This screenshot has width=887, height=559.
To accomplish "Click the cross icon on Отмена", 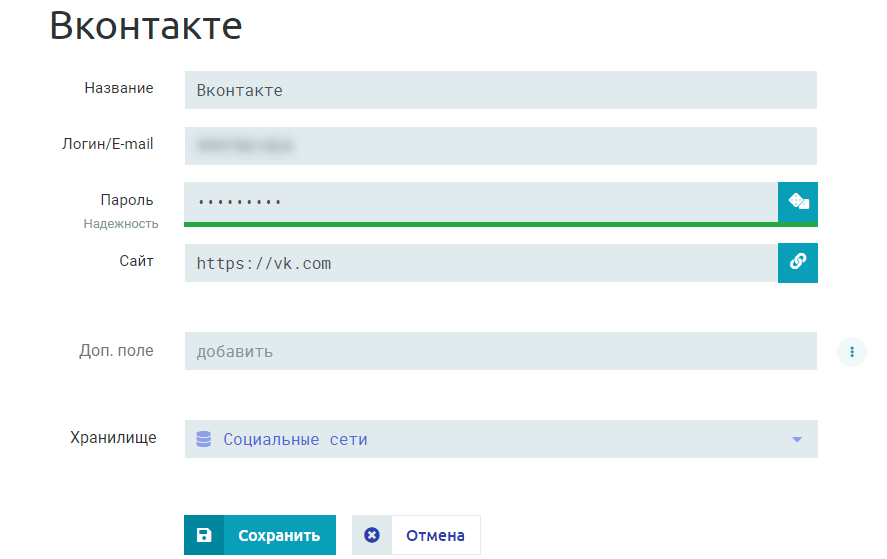I will coord(372,535).
